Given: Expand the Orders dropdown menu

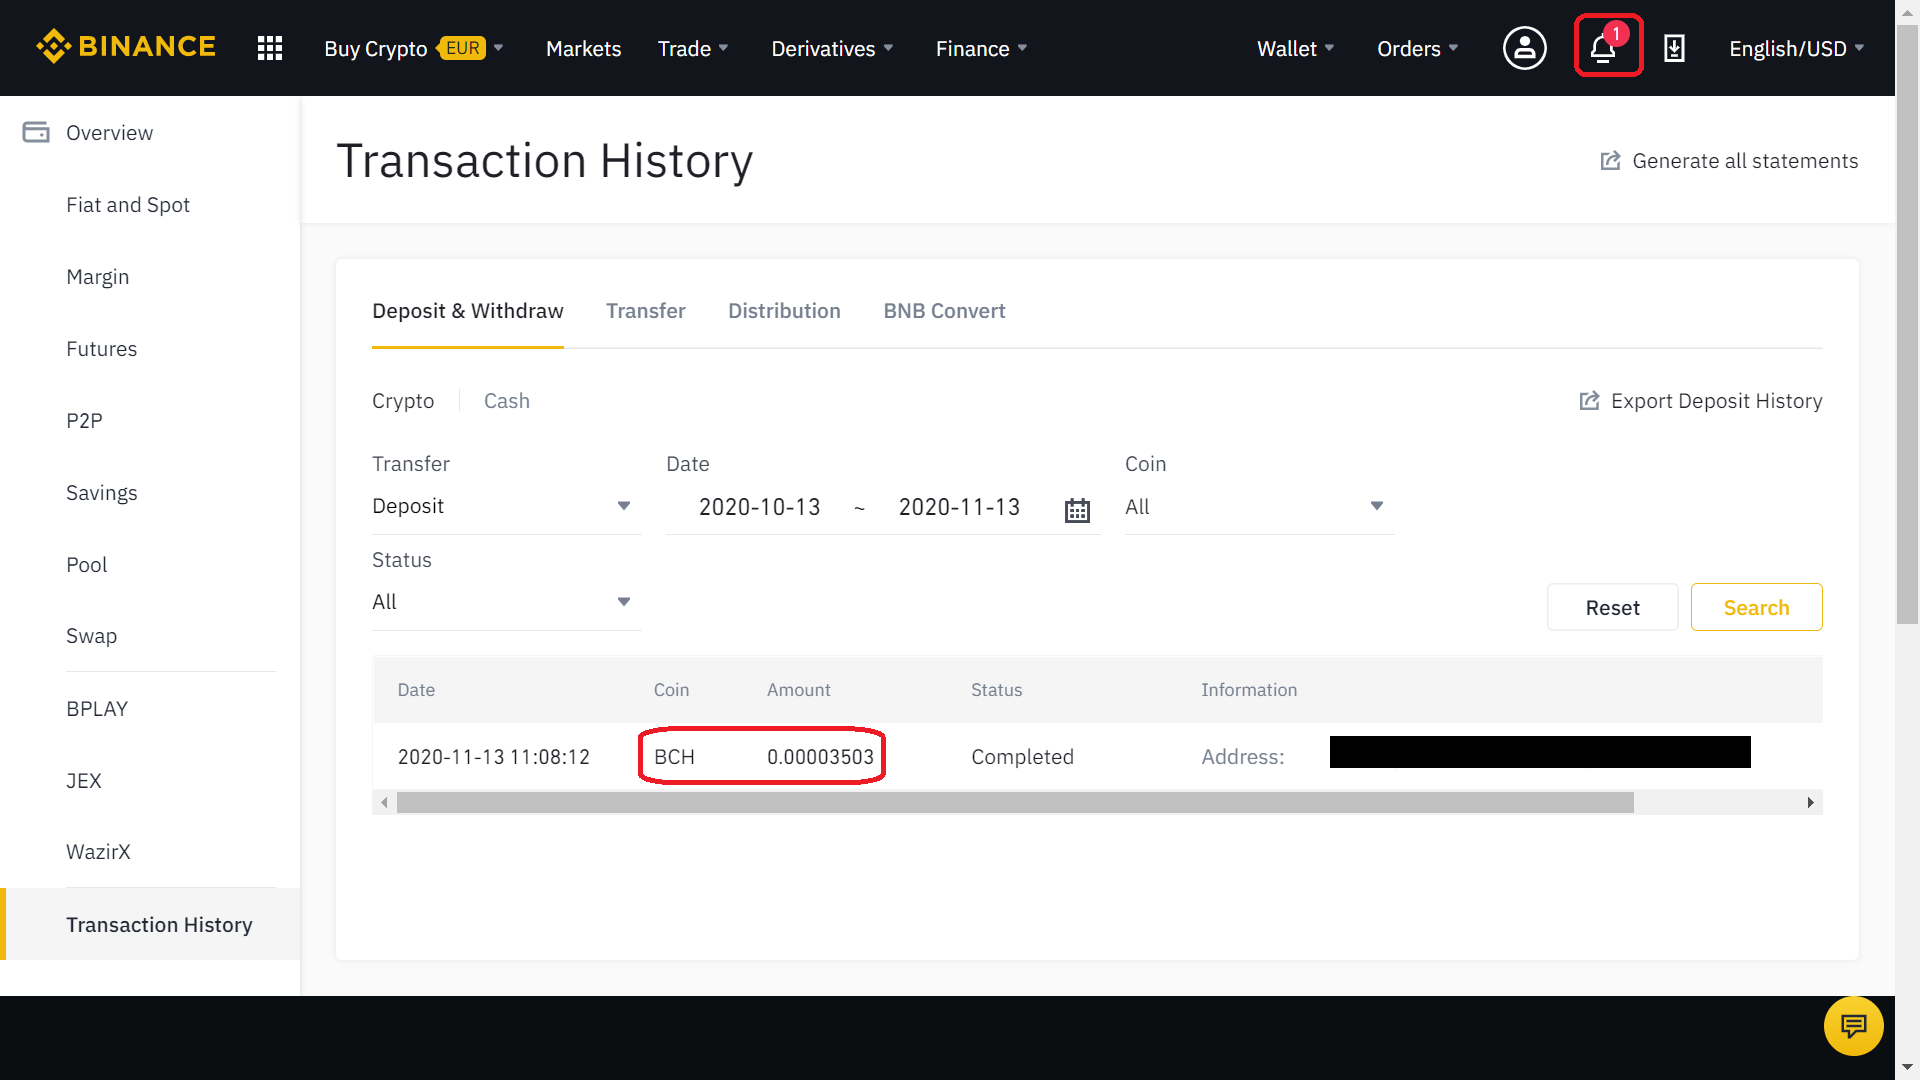Looking at the screenshot, I should (x=1417, y=48).
